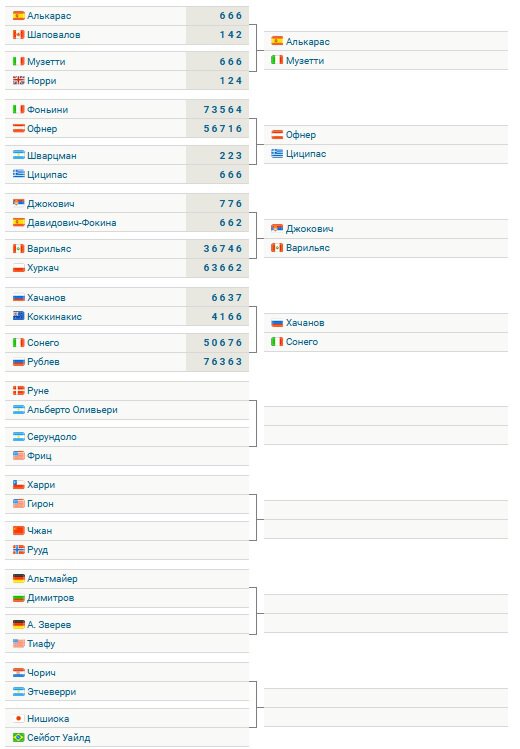Viewport: 520px width, 749px height.
Task: Click Хачанов in the second round column
Action: pyautogui.click(x=305, y=323)
